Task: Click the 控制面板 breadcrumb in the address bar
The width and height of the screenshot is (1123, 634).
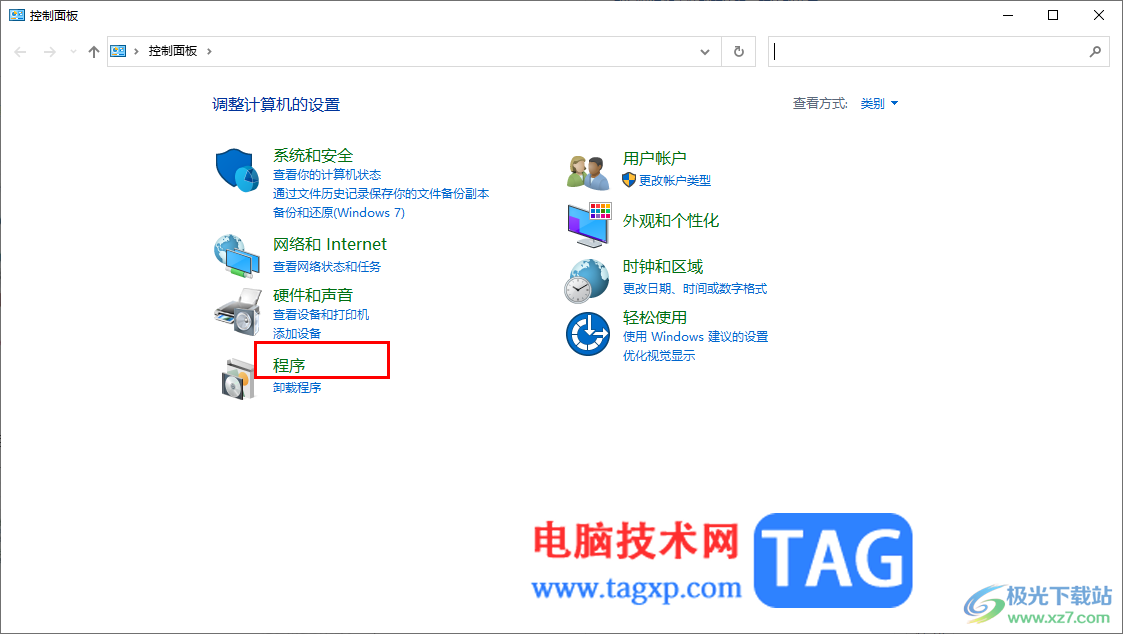Action: 173,51
